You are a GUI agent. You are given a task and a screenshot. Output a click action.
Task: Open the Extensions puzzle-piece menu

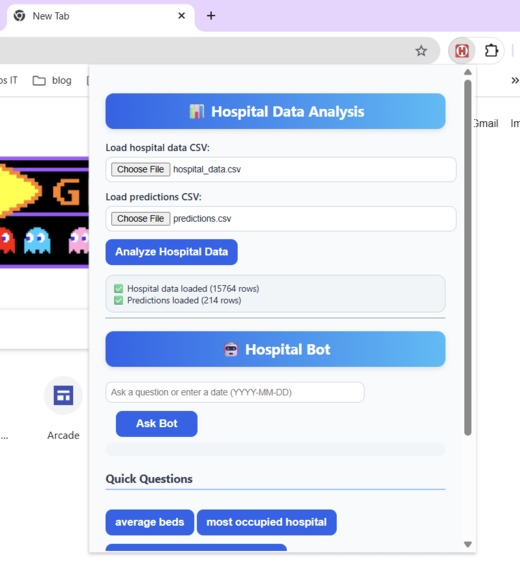[x=491, y=51]
